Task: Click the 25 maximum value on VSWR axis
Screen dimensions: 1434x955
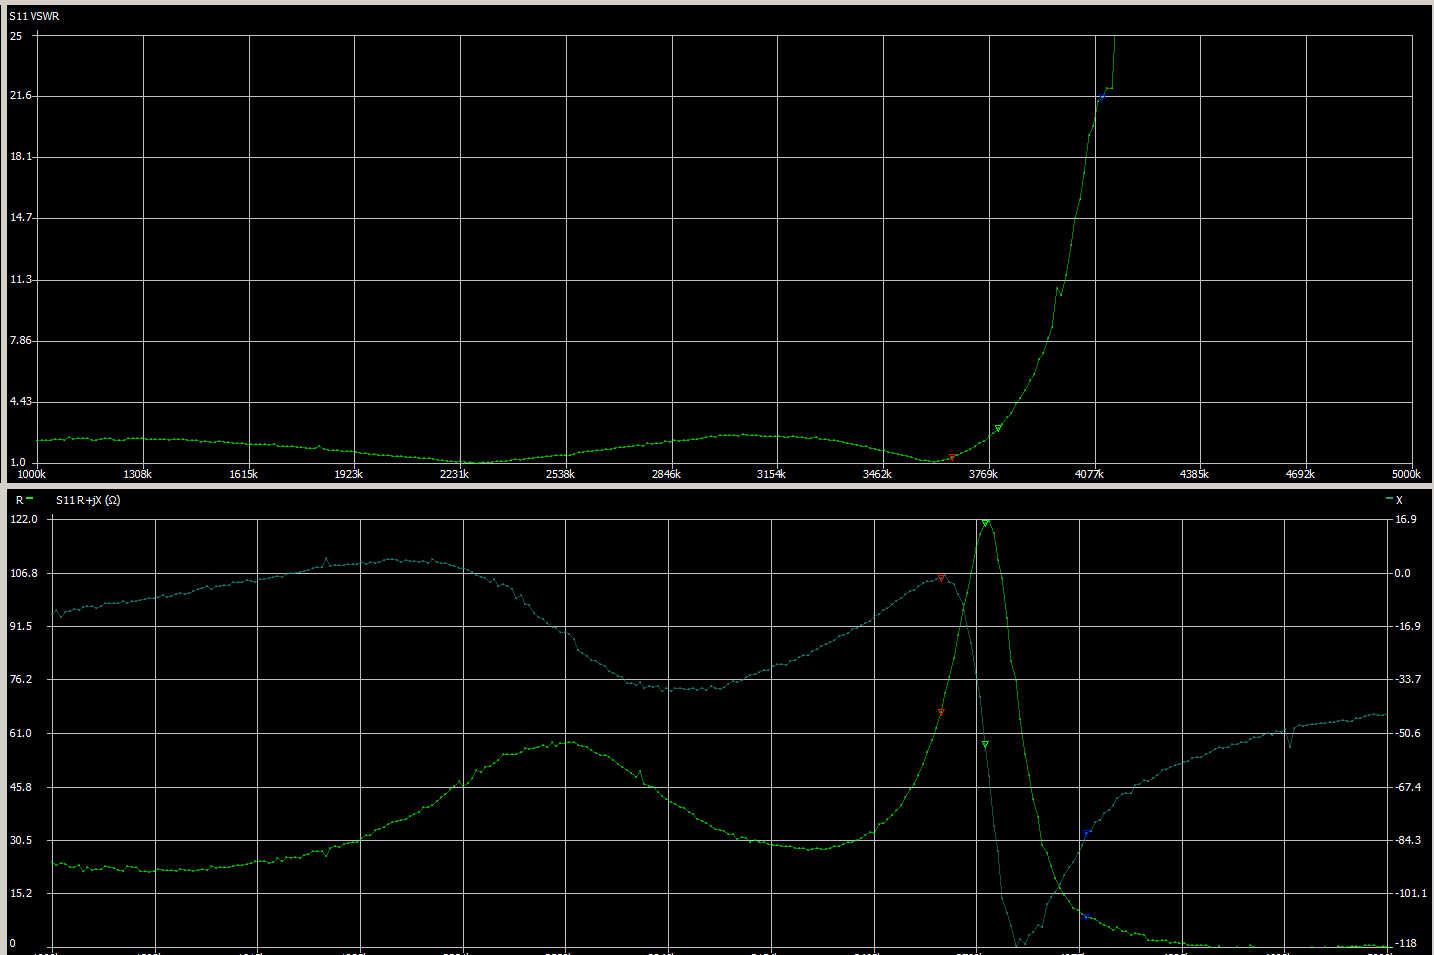Action: tap(16, 36)
